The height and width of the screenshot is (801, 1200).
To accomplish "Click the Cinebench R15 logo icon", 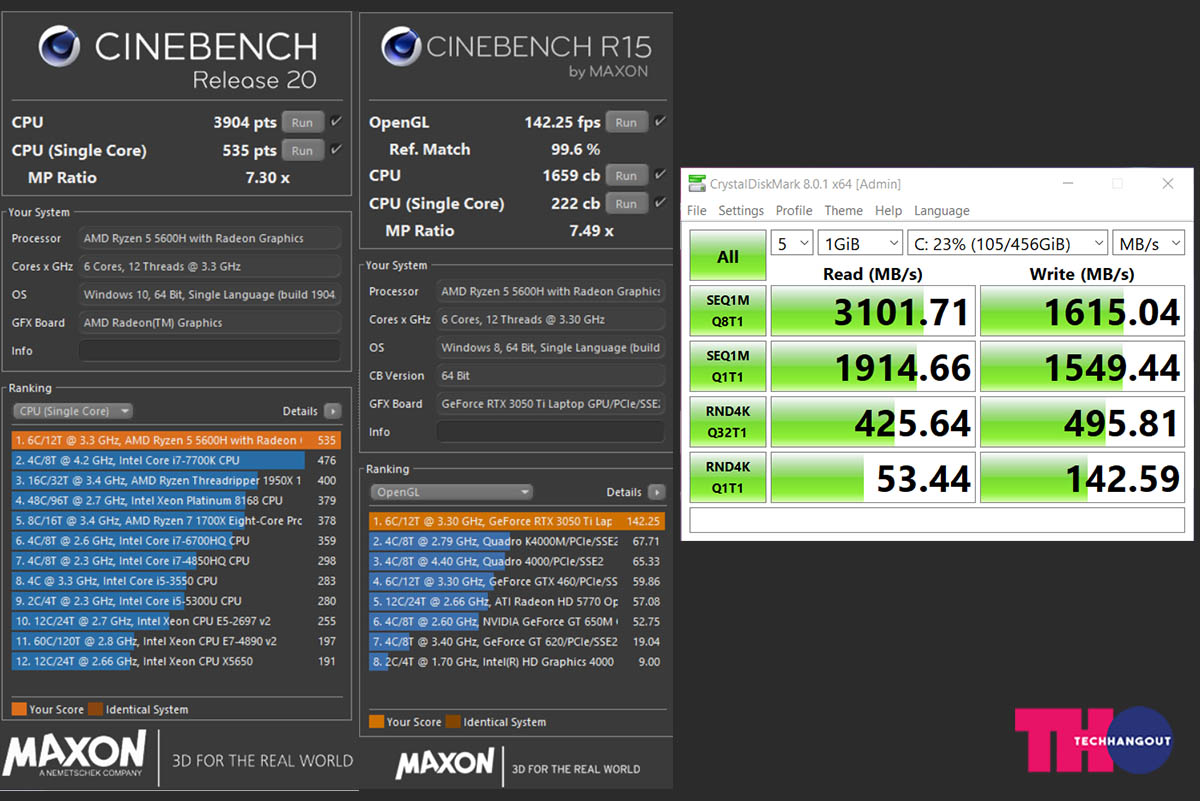I will click(x=400, y=47).
